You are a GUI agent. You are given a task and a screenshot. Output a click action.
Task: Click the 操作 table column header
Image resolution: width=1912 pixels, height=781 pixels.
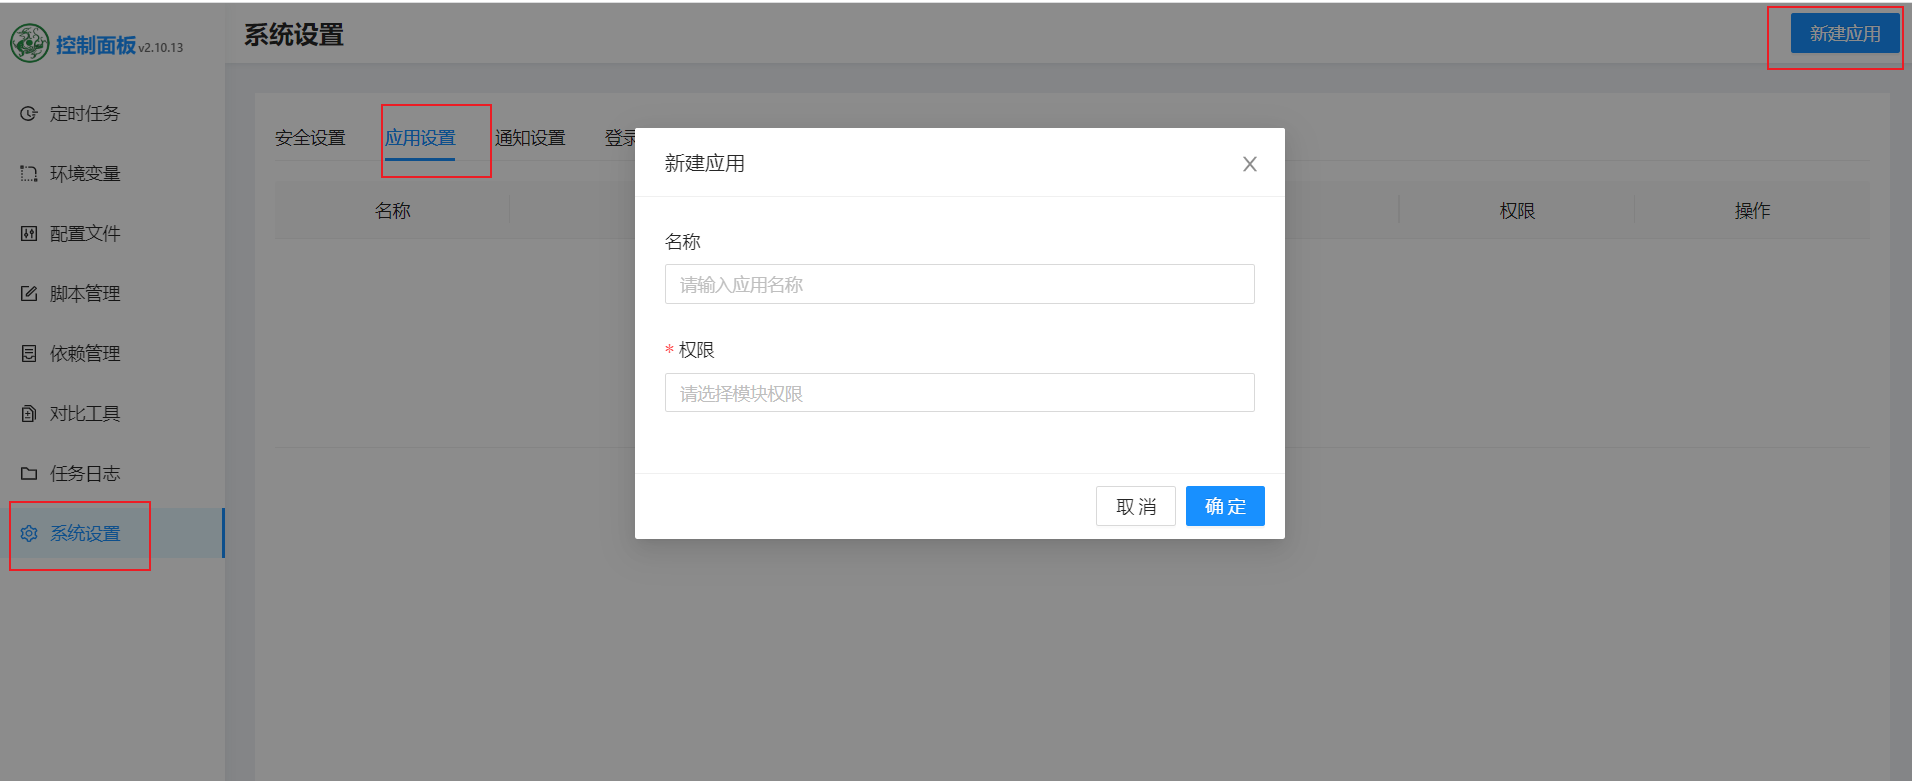(1752, 211)
